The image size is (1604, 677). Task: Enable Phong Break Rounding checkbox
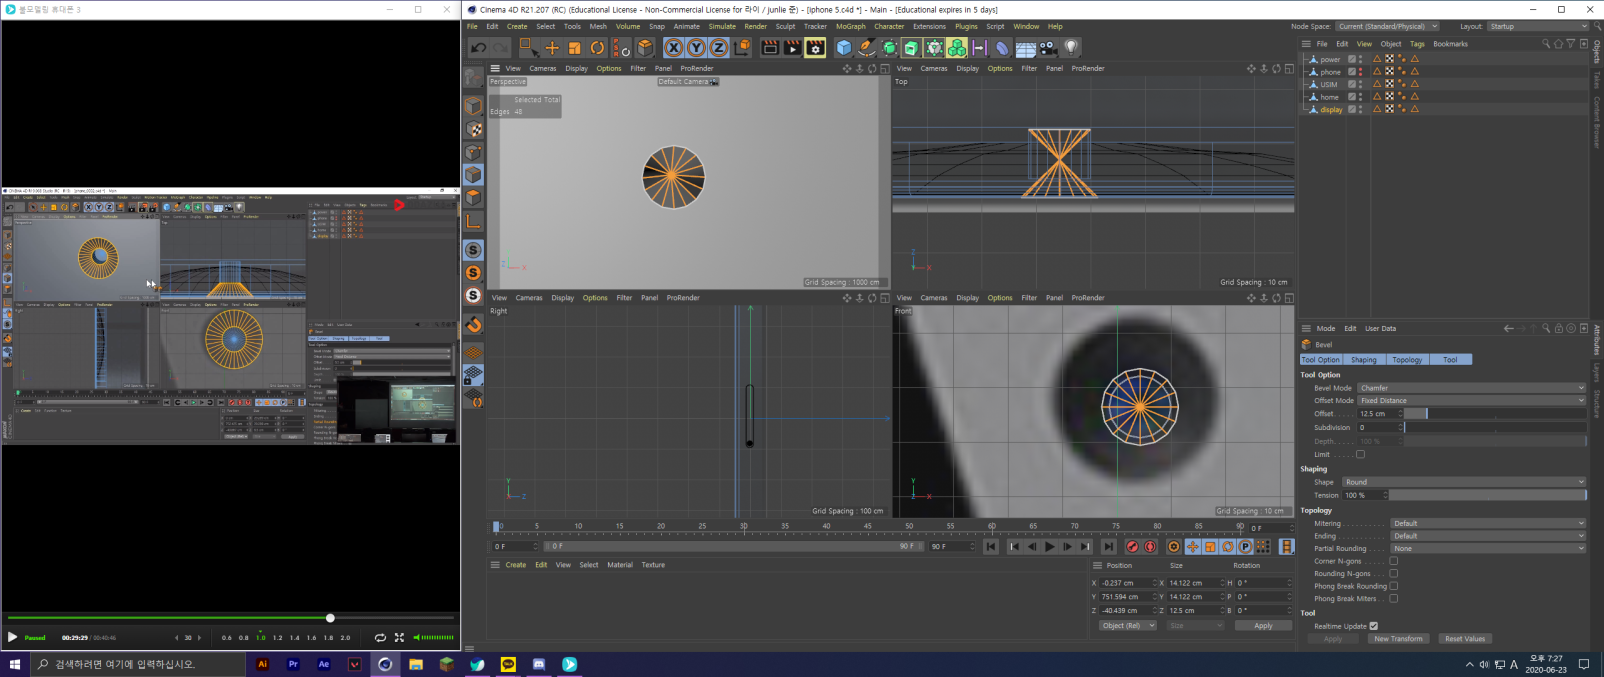pyautogui.click(x=1394, y=586)
